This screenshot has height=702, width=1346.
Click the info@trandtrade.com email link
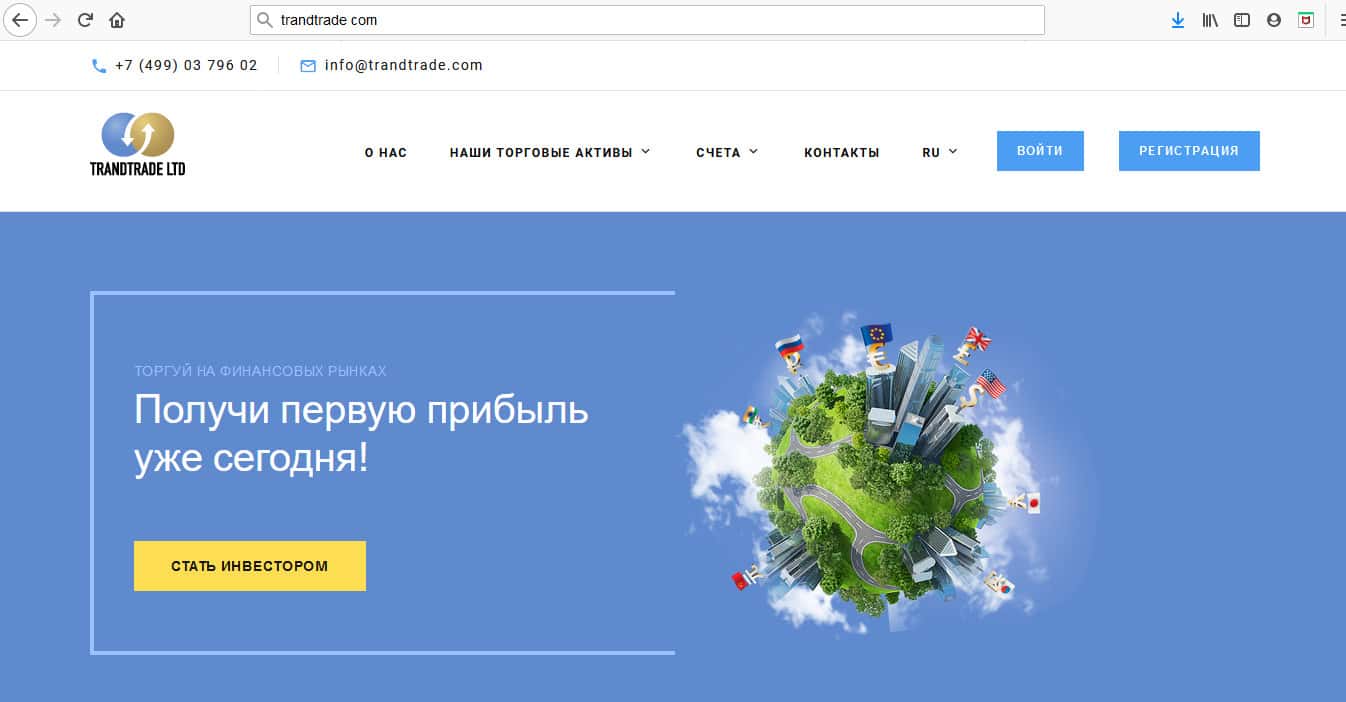404,65
